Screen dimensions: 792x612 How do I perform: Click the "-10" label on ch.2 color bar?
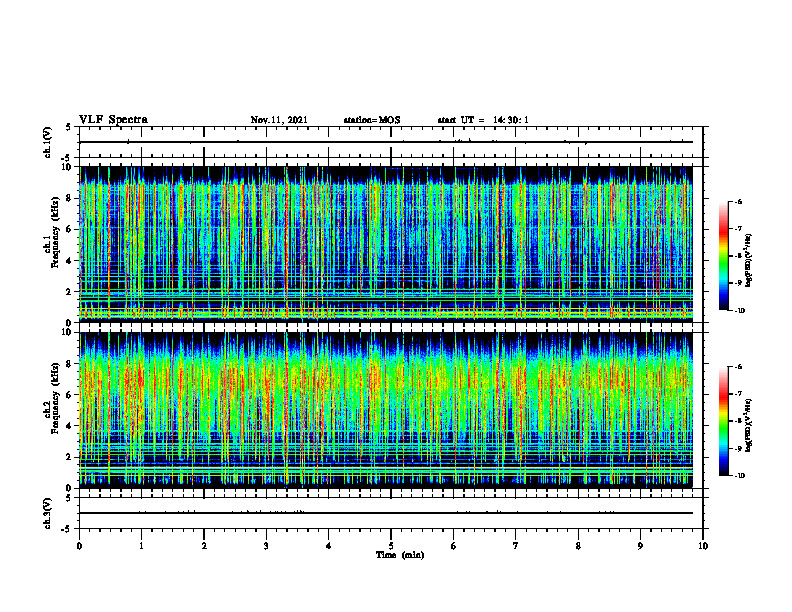pos(739,476)
